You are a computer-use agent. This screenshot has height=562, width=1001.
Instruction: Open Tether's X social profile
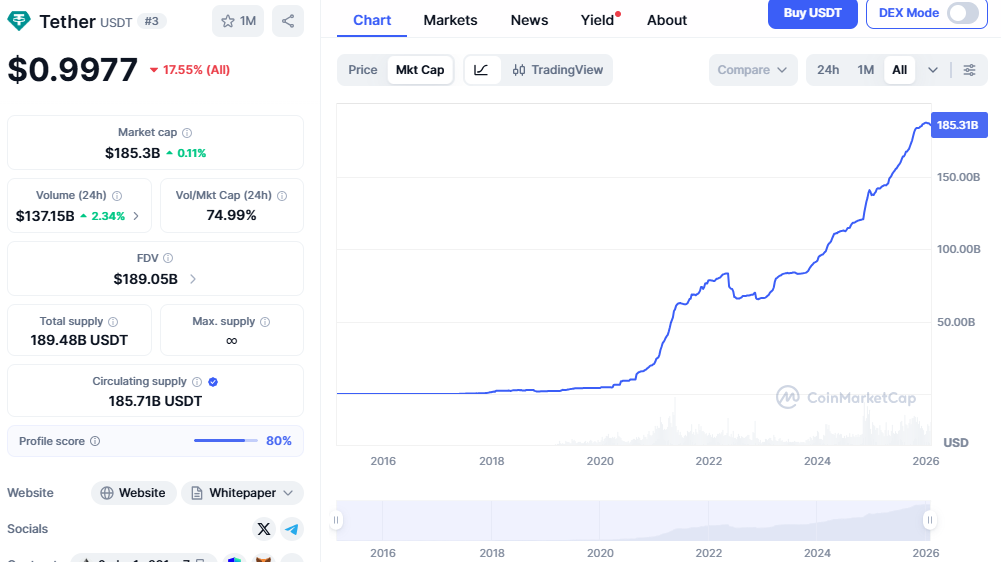point(264,529)
